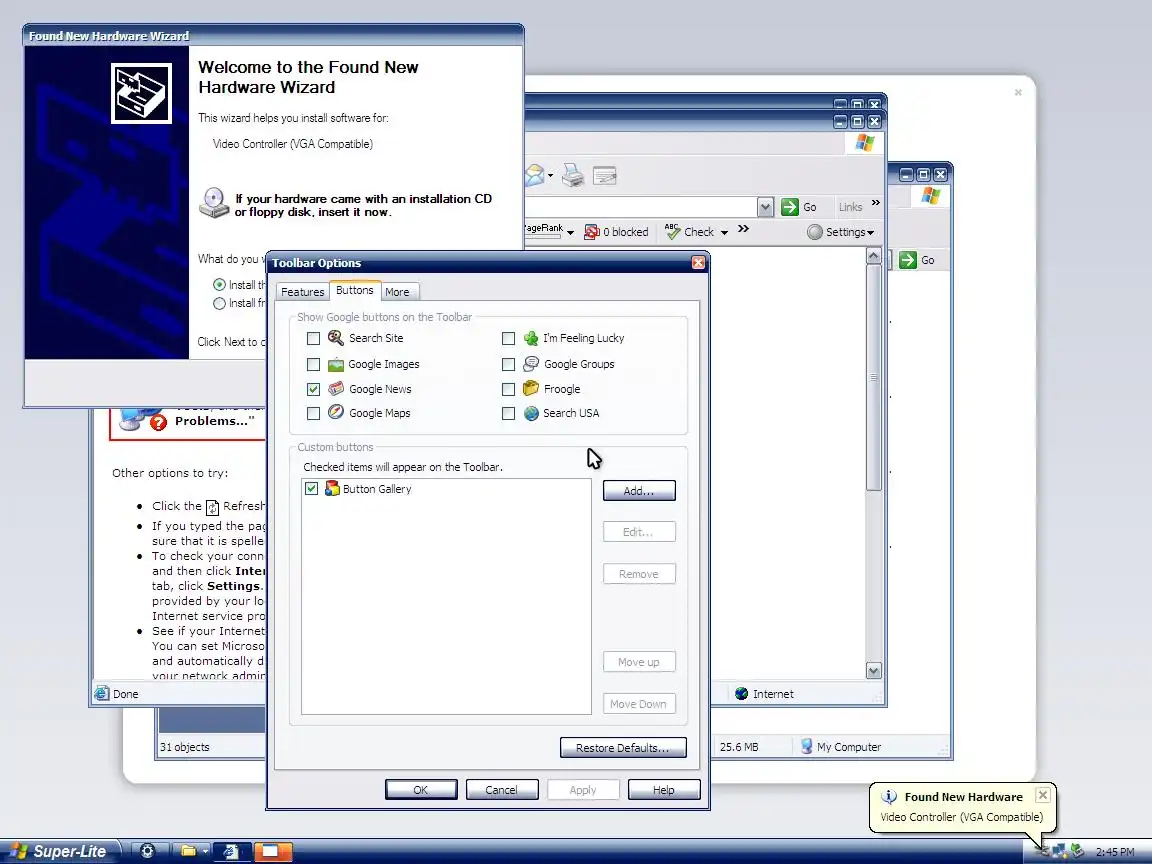This screenshot has height=864, width=1152.
Task: Enable the Search USA checkbox
Action: (508, 414)
